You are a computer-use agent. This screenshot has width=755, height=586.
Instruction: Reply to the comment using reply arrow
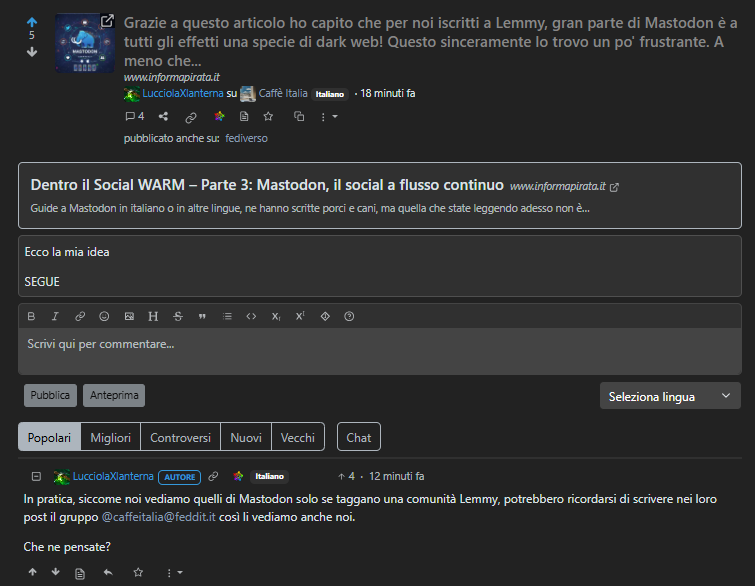click(x=108, y=572)
